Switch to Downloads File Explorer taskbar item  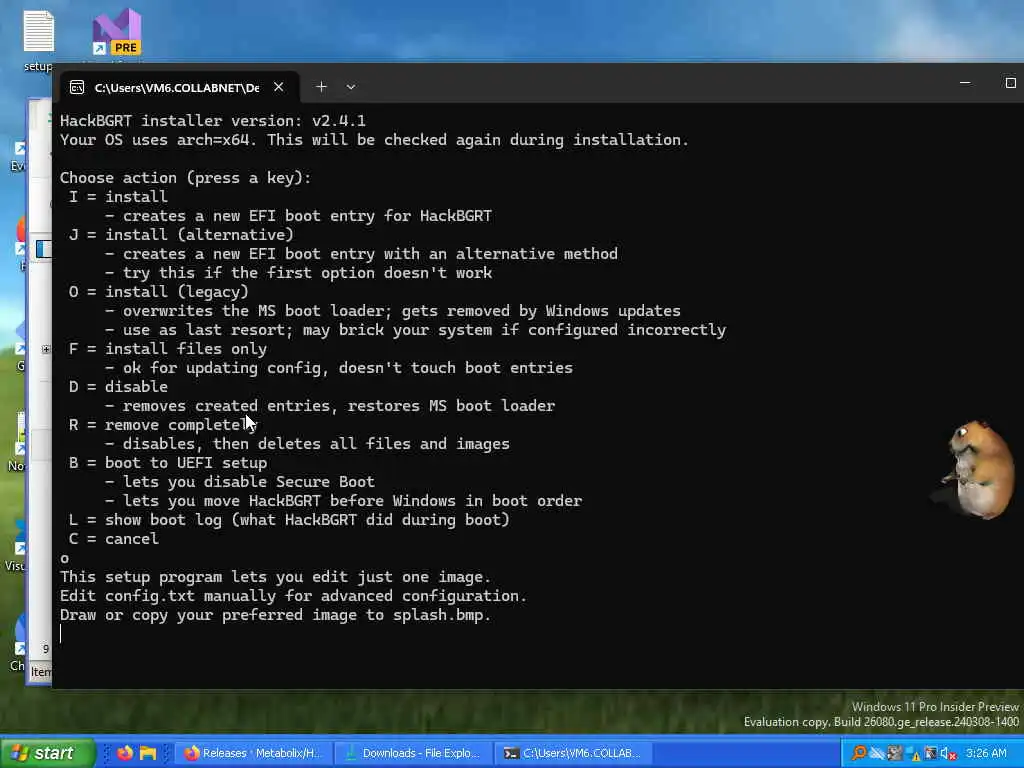point(413,753)
